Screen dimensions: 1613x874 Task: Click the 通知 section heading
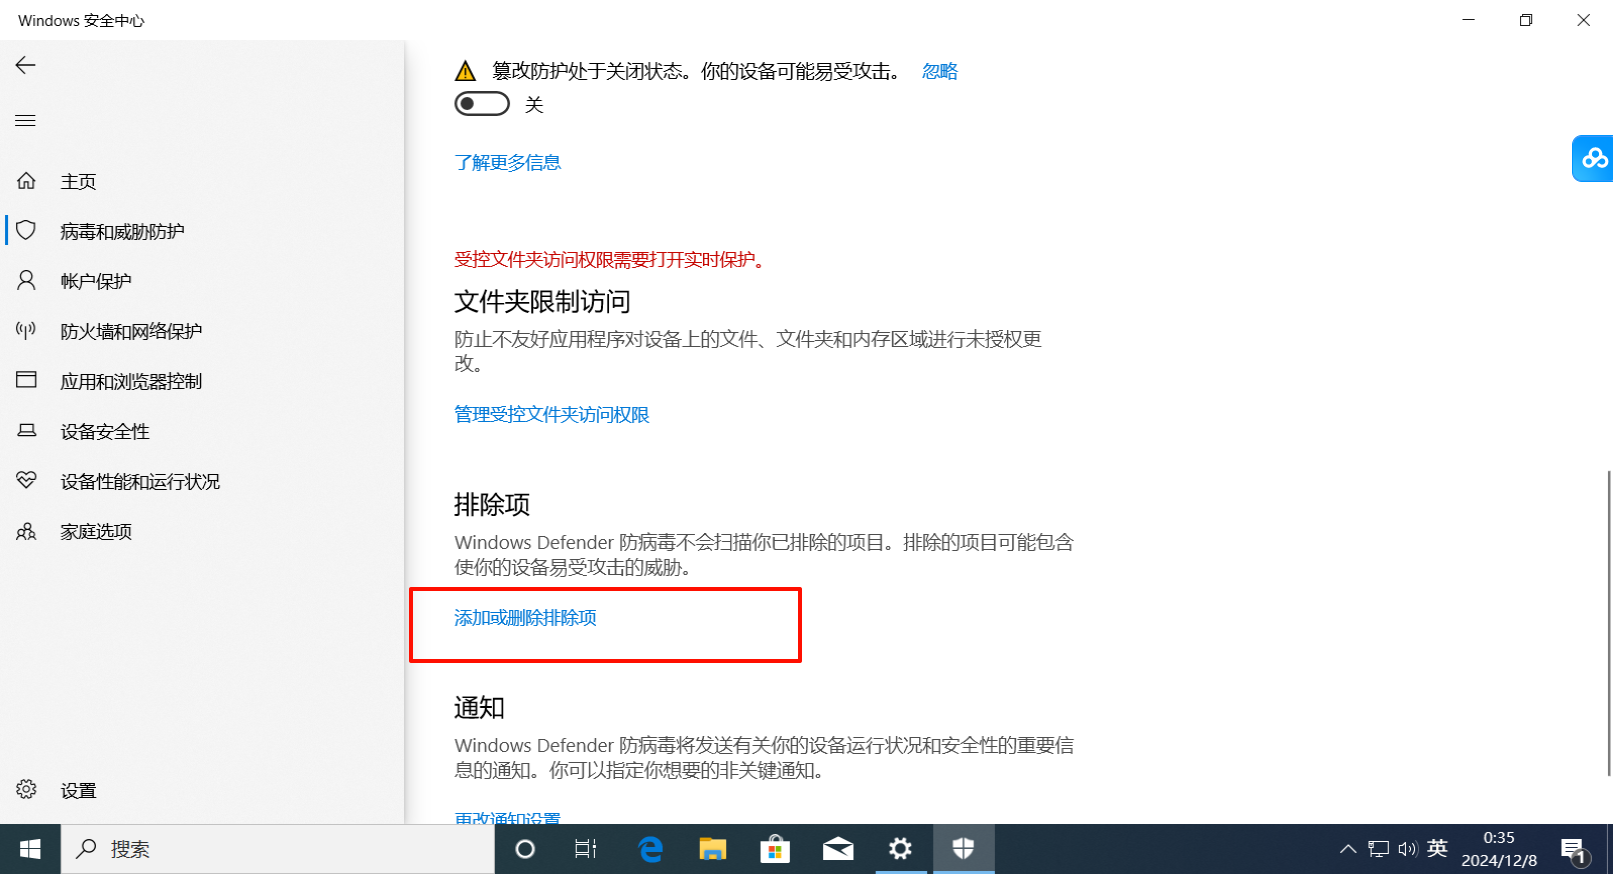[x=479, y=708]
